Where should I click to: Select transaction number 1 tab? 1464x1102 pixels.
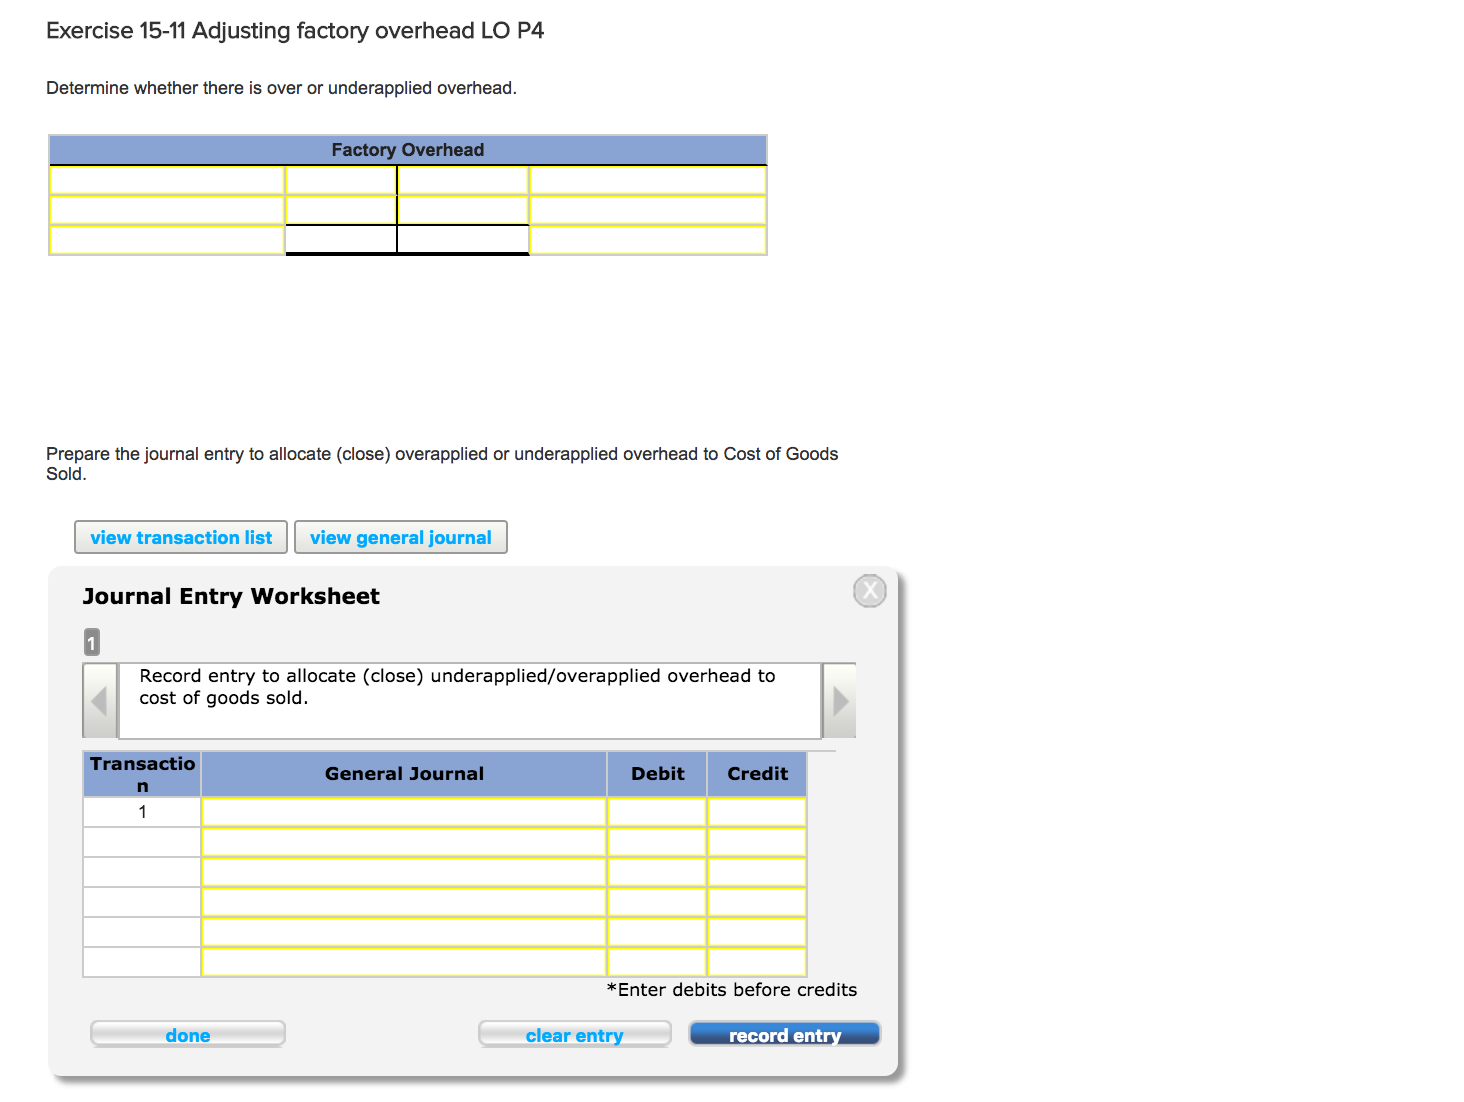92,642
